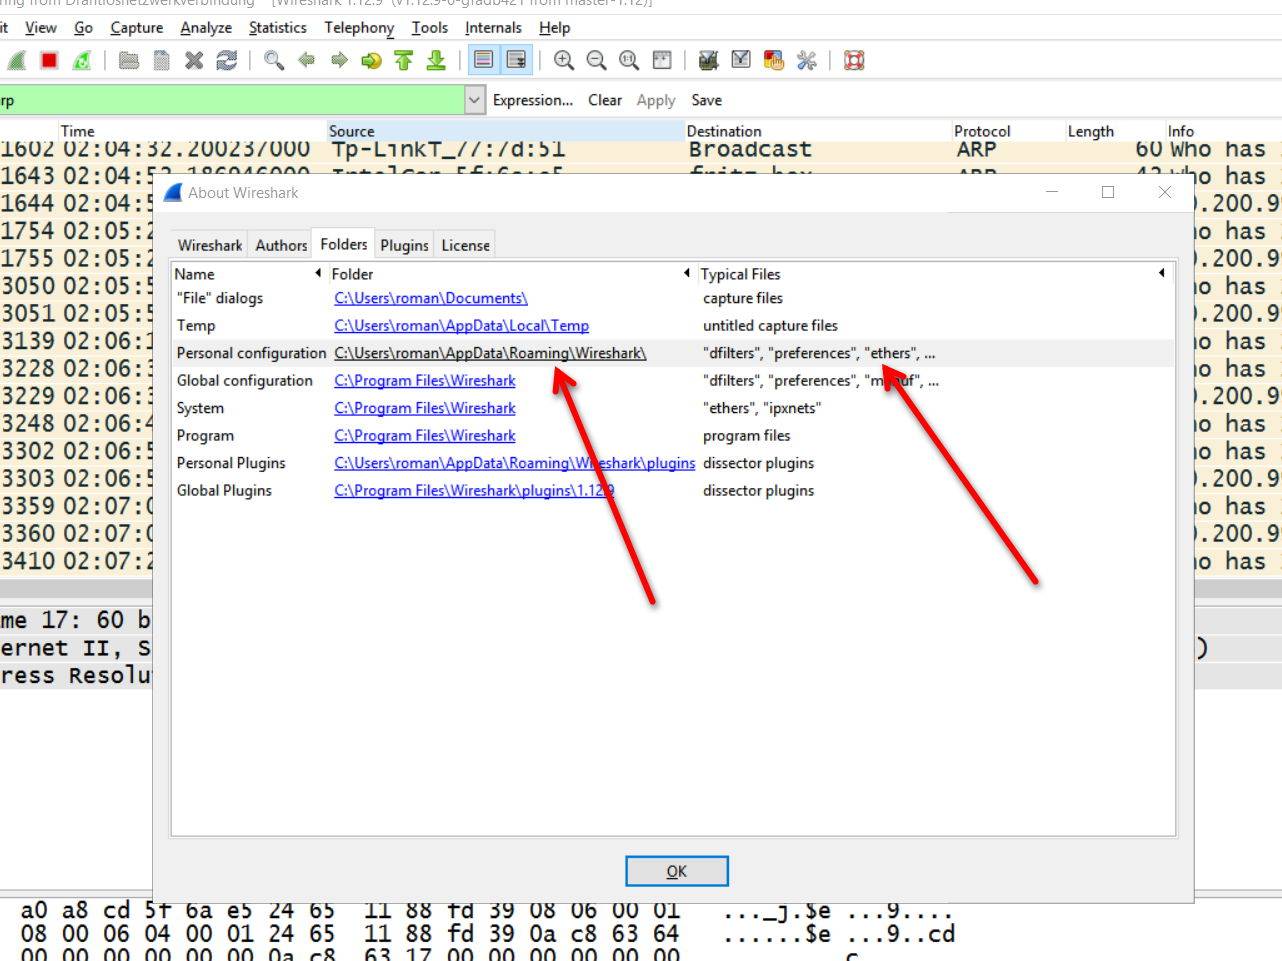
Task: Switch to the License tab
Action: (466, 245)
